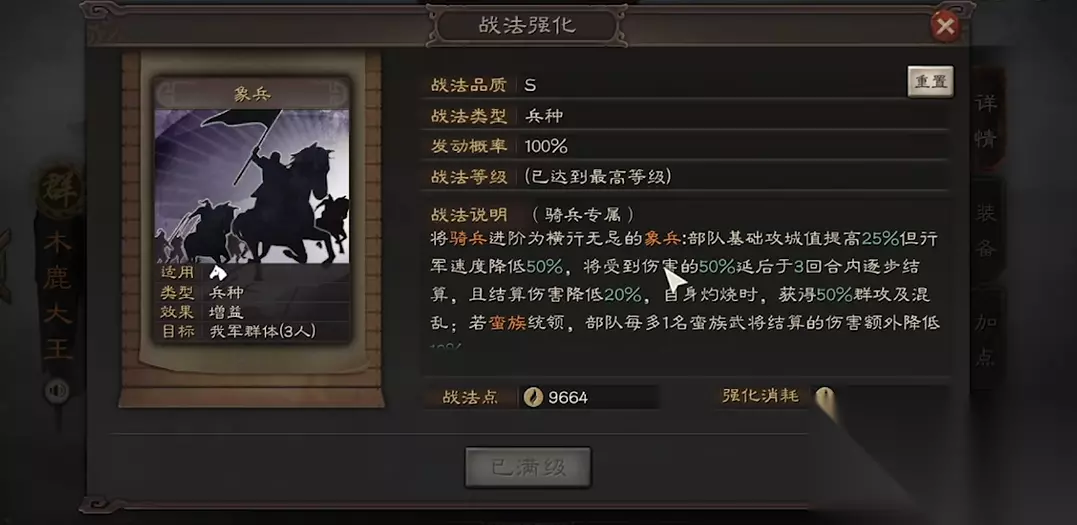Screen dimensions: 1077x525
Task: Click the 发动概率 100% row
Action: [x=687, y=146]
